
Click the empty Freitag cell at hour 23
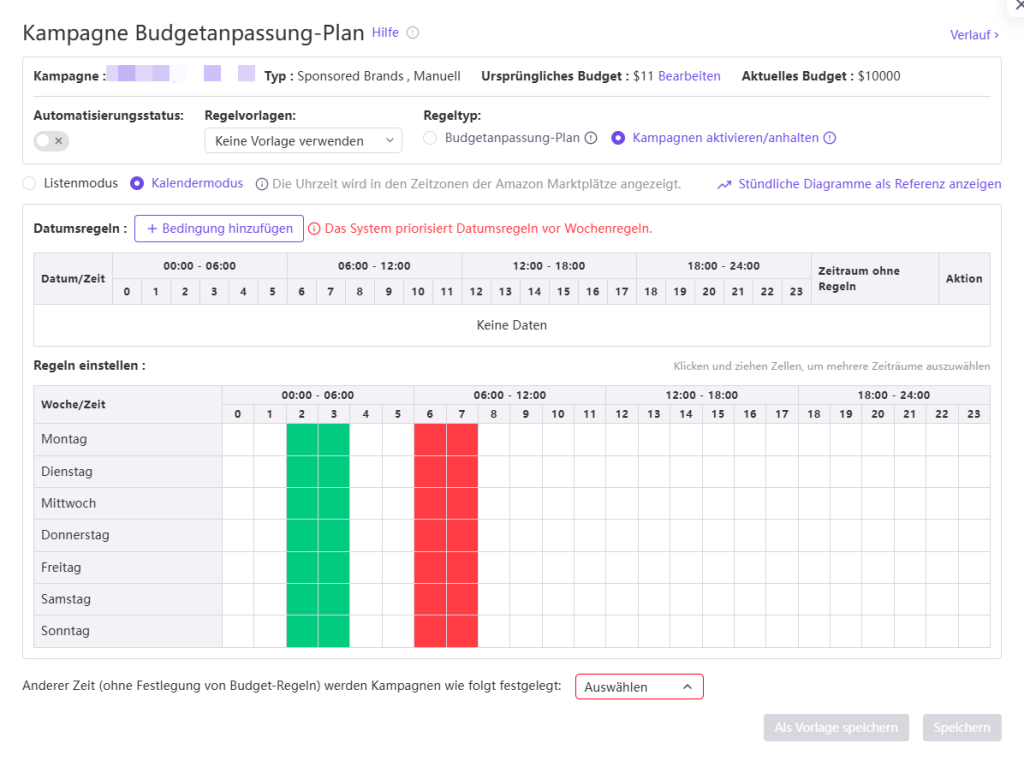point(974,568)
